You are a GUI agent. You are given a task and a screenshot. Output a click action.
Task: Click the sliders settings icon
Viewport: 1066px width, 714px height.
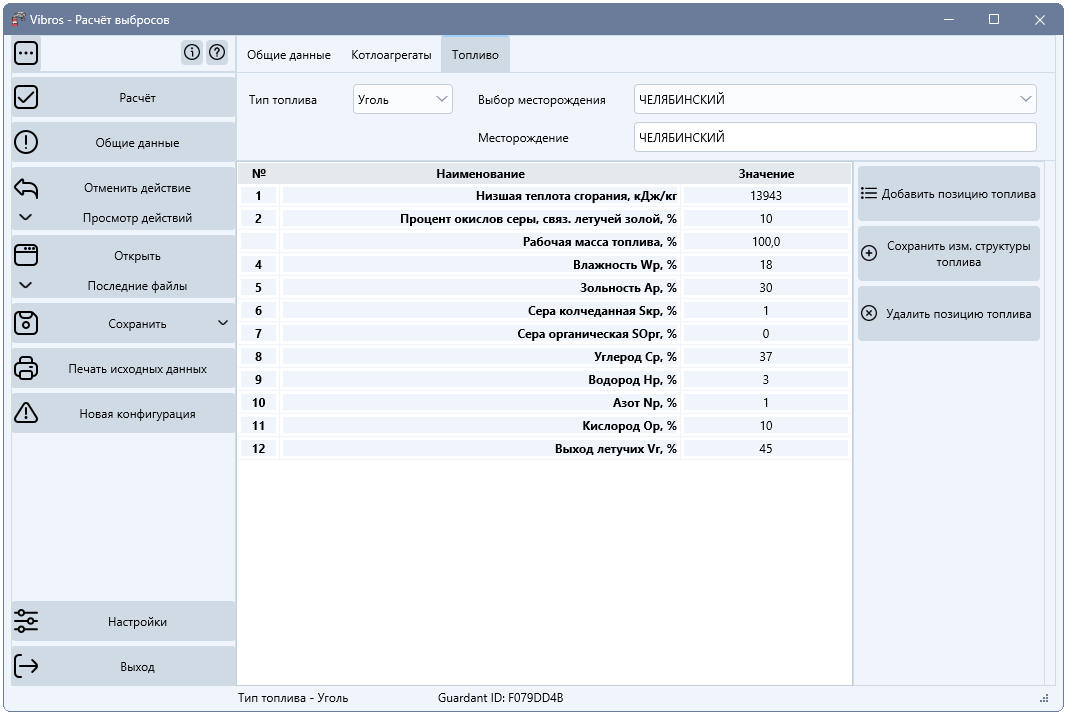pyautogui.click(x=26, y=621)
